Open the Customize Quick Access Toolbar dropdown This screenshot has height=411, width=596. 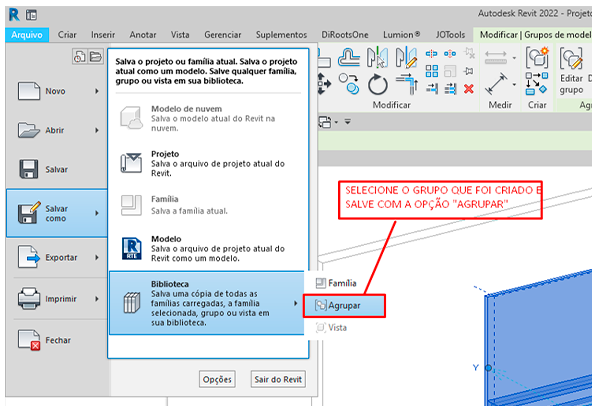347,122
